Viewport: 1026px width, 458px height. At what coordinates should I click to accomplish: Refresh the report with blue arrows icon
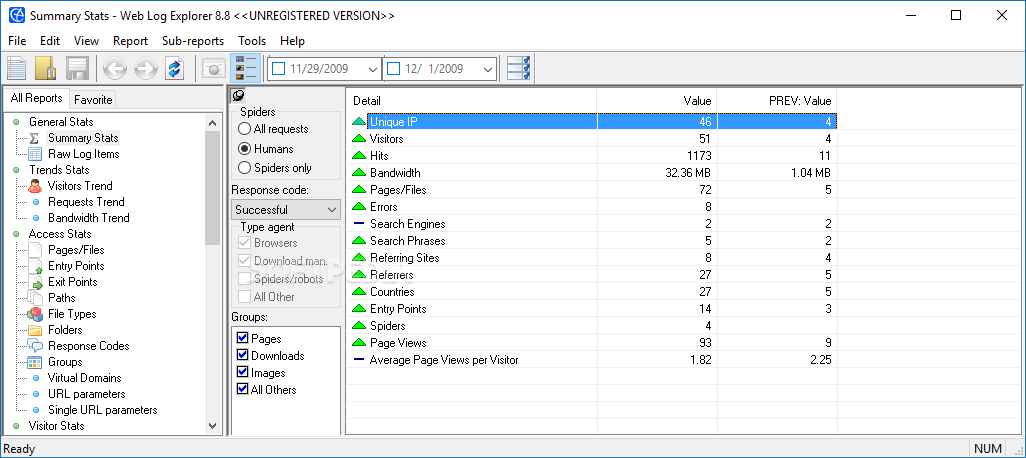click(x=175, y=68)
